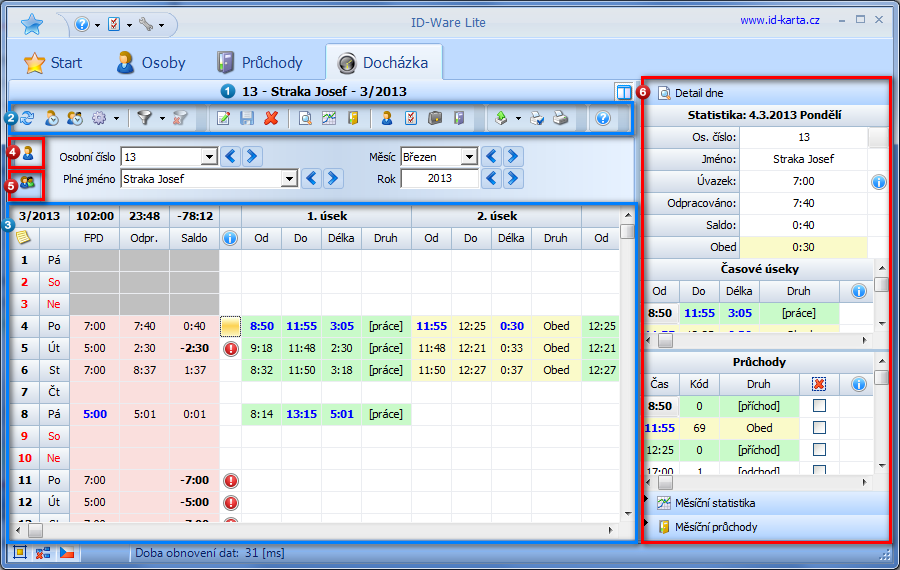Click the yellow square icon in status bar

pos(20,553)
